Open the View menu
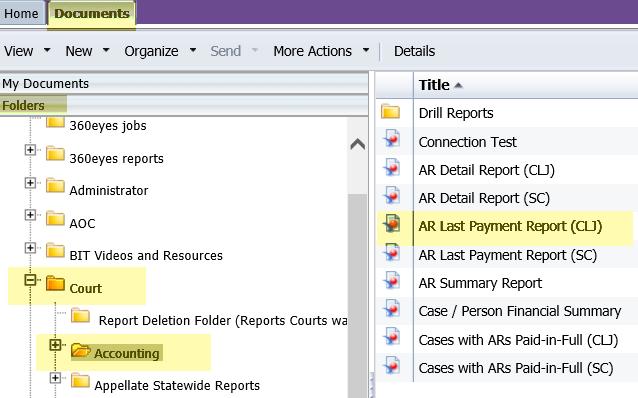This screenshot has width=638, height=398. click(x=19, y=51)
